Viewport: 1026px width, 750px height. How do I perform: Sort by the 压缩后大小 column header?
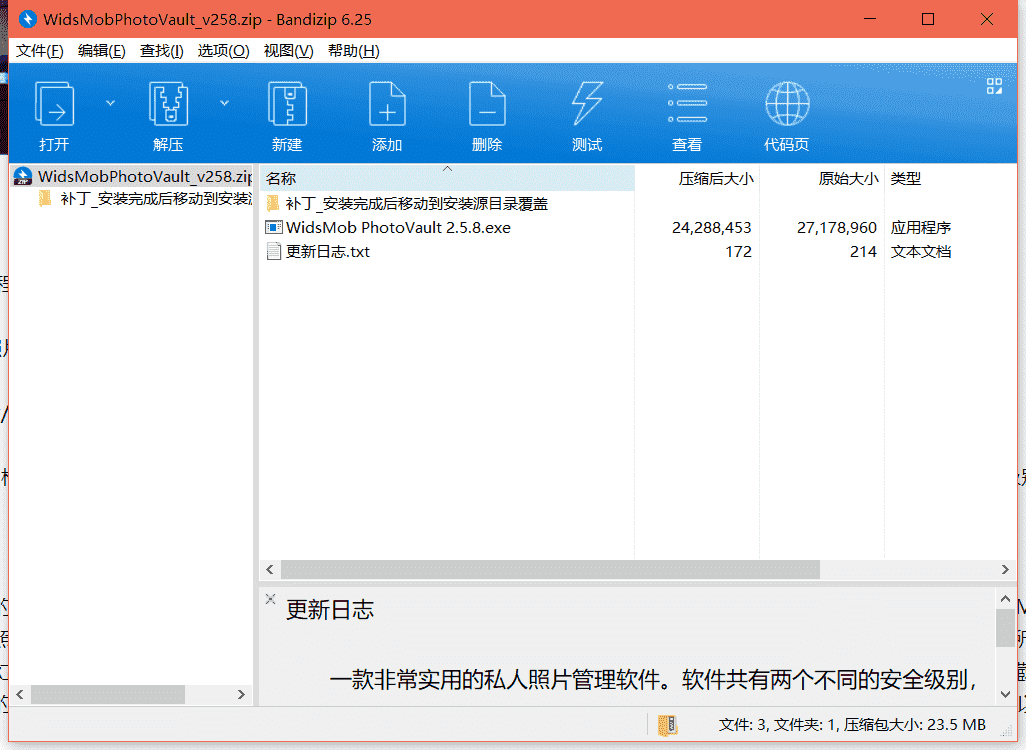[697, 178]
